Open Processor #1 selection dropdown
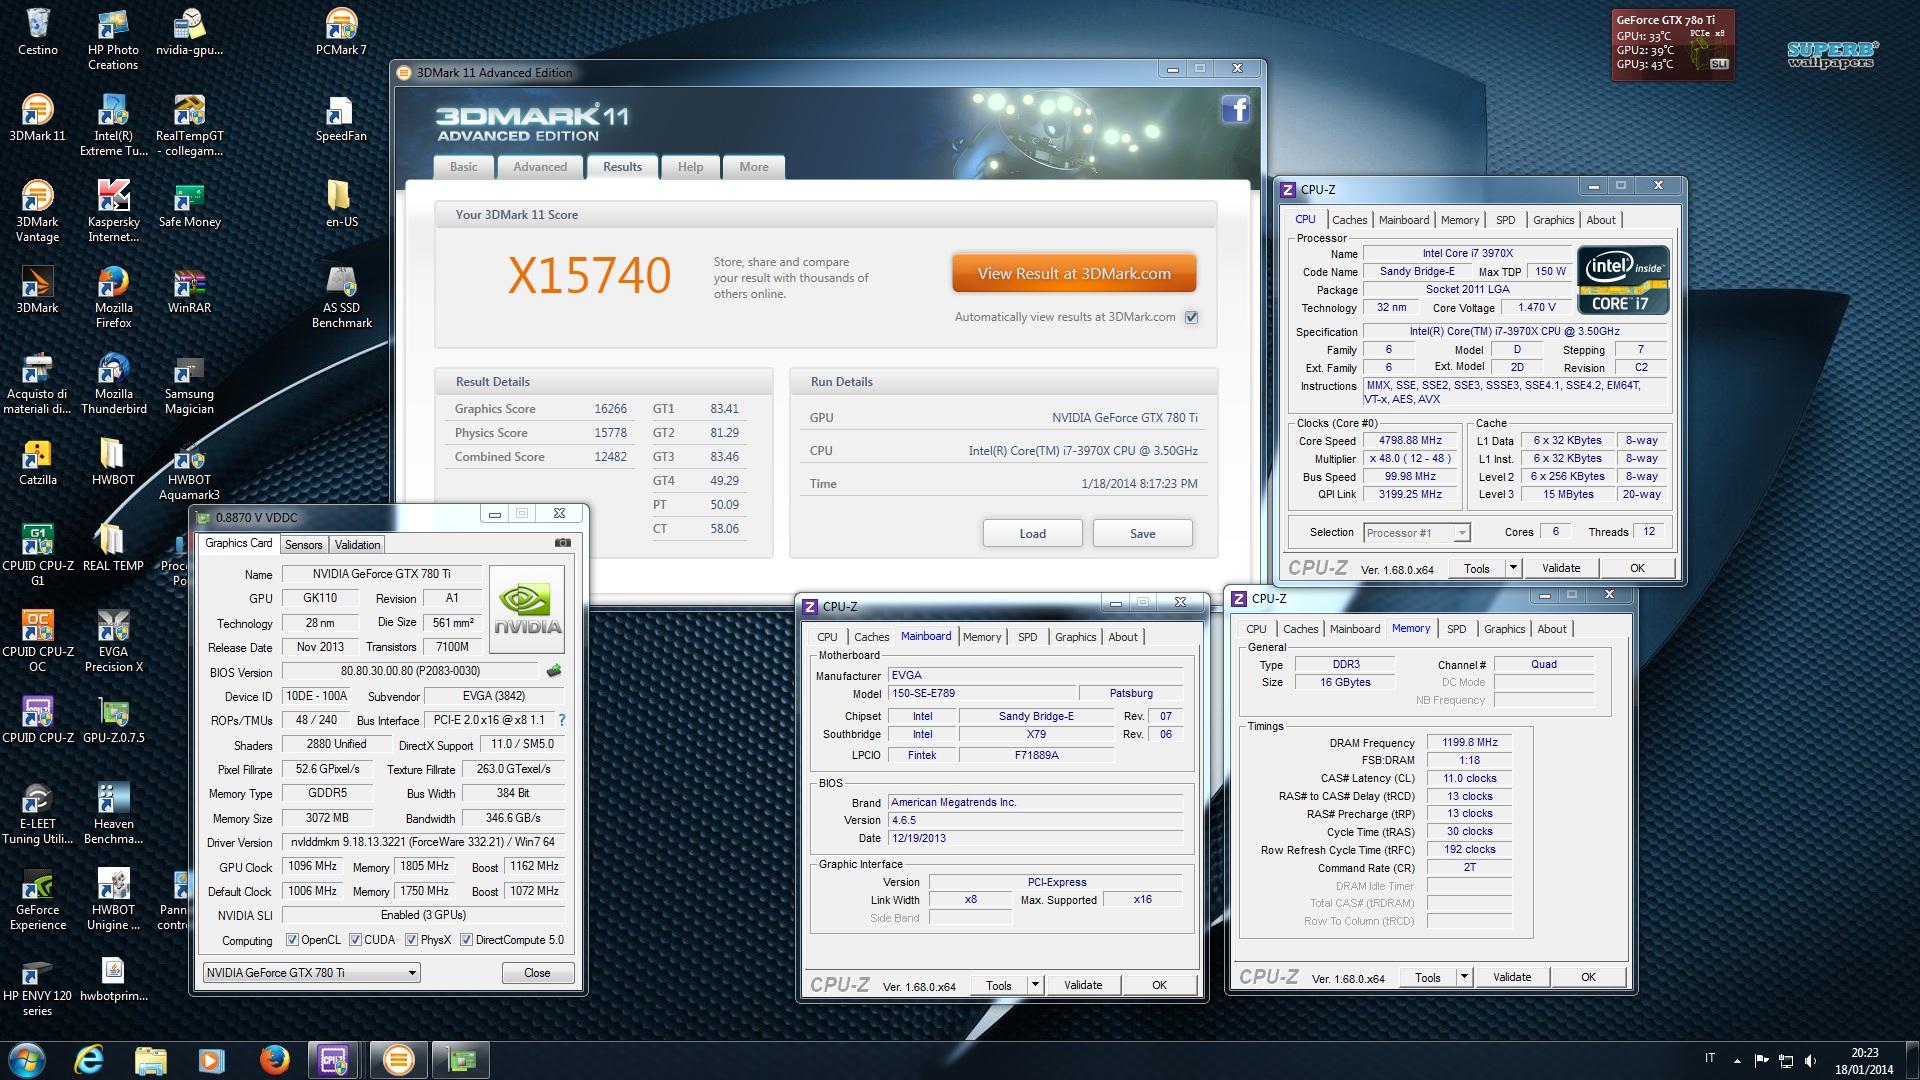The image size is (1920, 1080). pyautogui.click(x=1416, y=532)
